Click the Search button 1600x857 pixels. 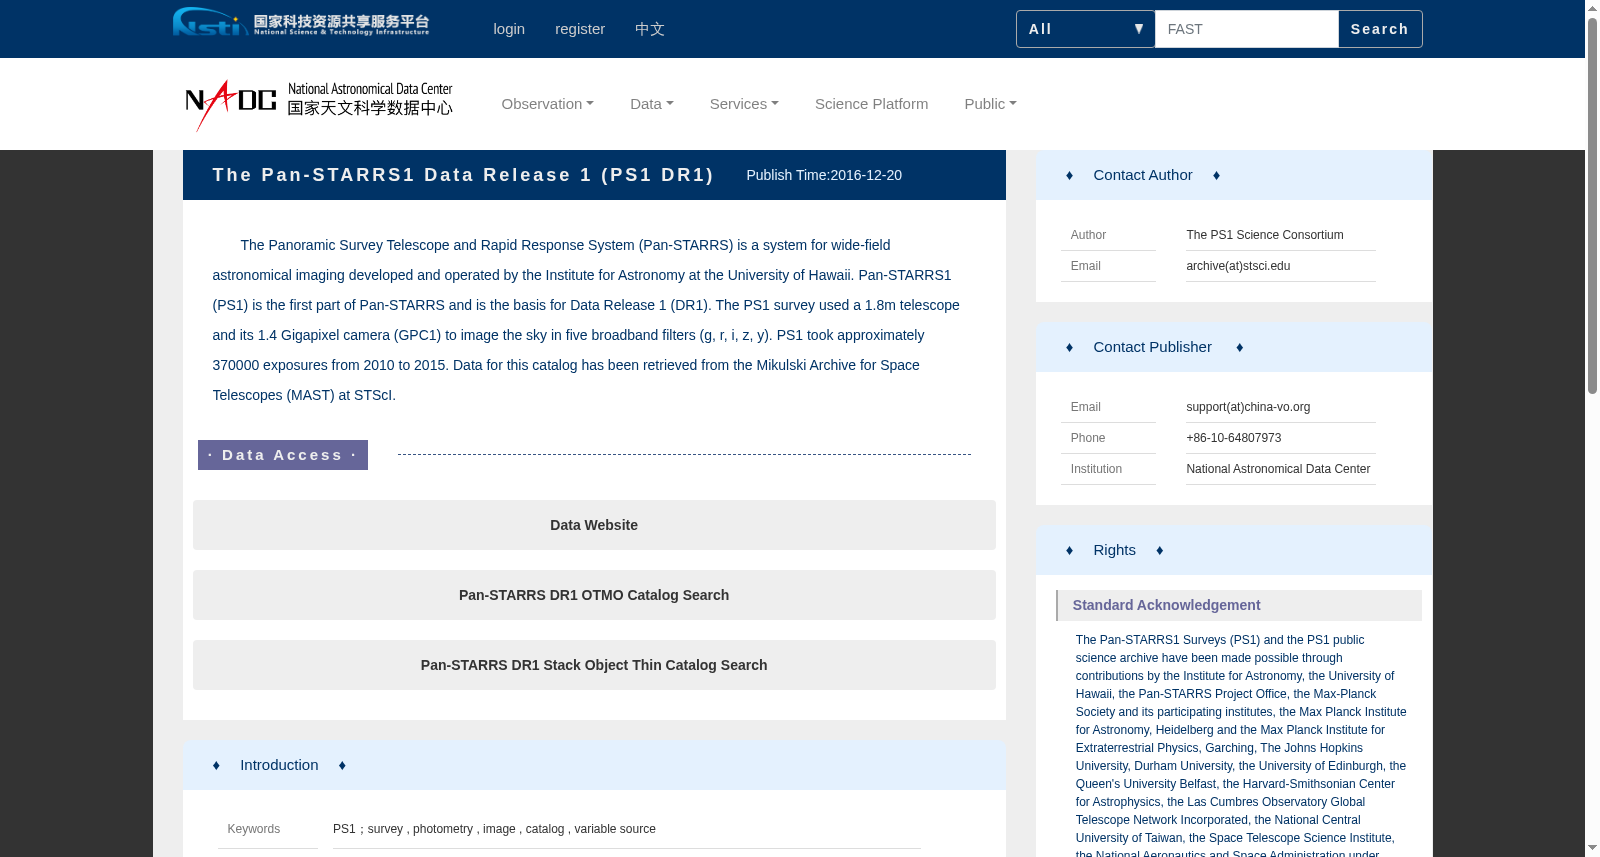[x=1380, y=29]
